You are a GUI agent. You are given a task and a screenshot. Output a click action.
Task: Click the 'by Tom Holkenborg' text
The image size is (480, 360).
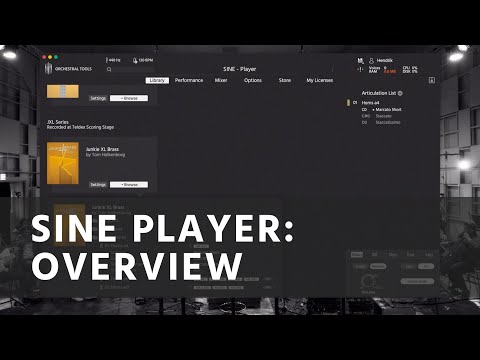(x=105, y=155)
